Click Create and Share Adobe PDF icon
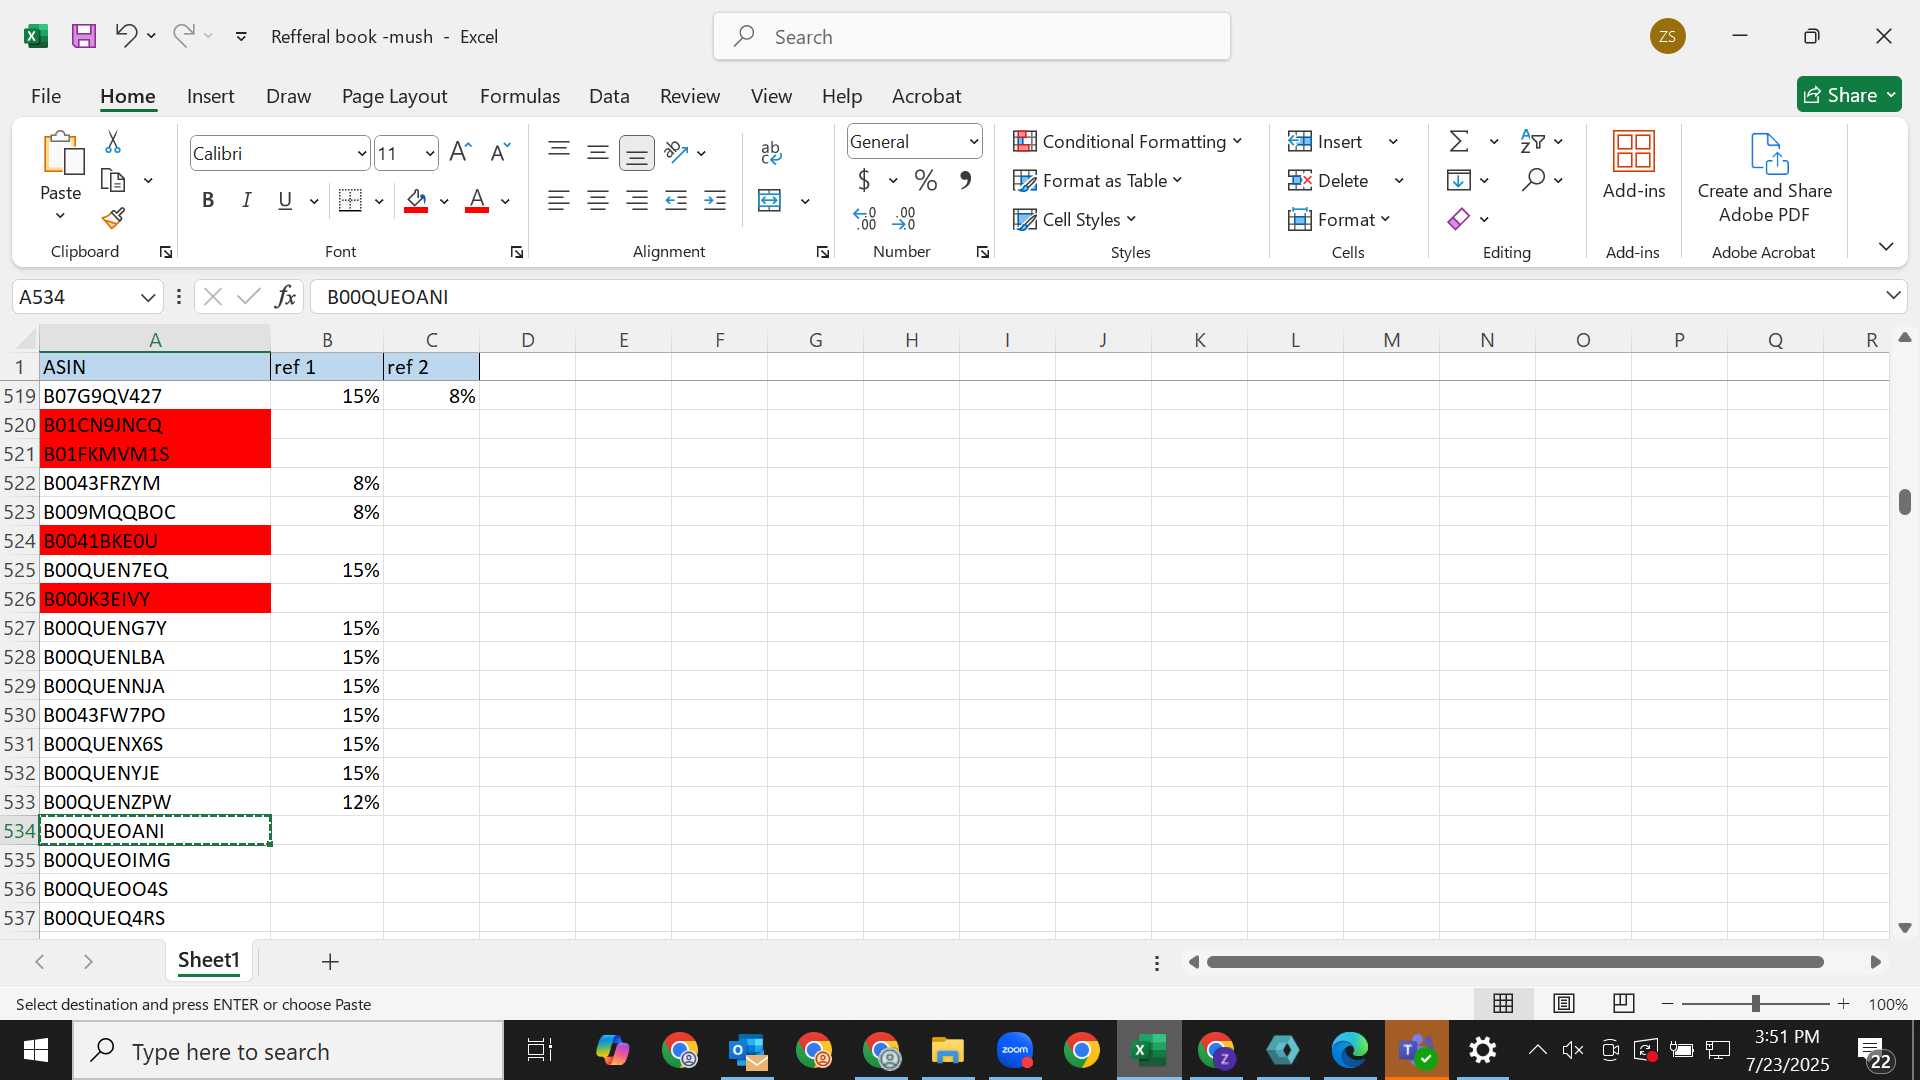Screen dimensions: 1920x1080 pyautogui.click(x=1767, y=153)
